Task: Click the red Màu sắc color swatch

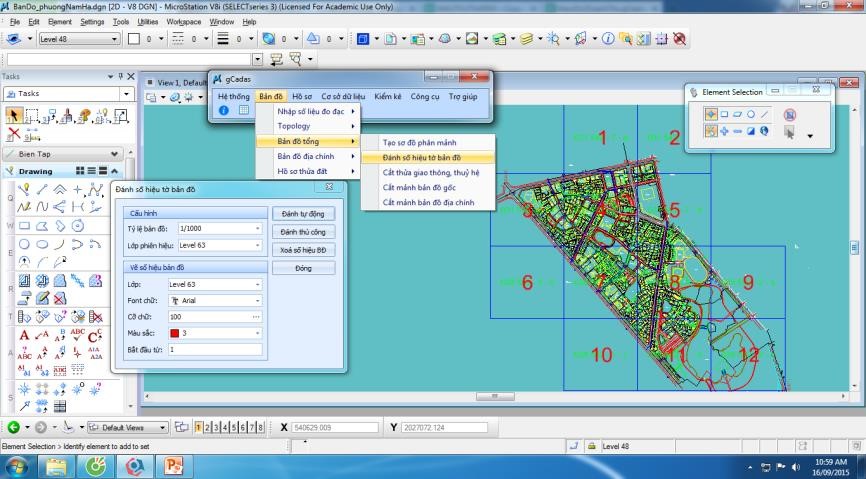Action: [x=174, y=332]
